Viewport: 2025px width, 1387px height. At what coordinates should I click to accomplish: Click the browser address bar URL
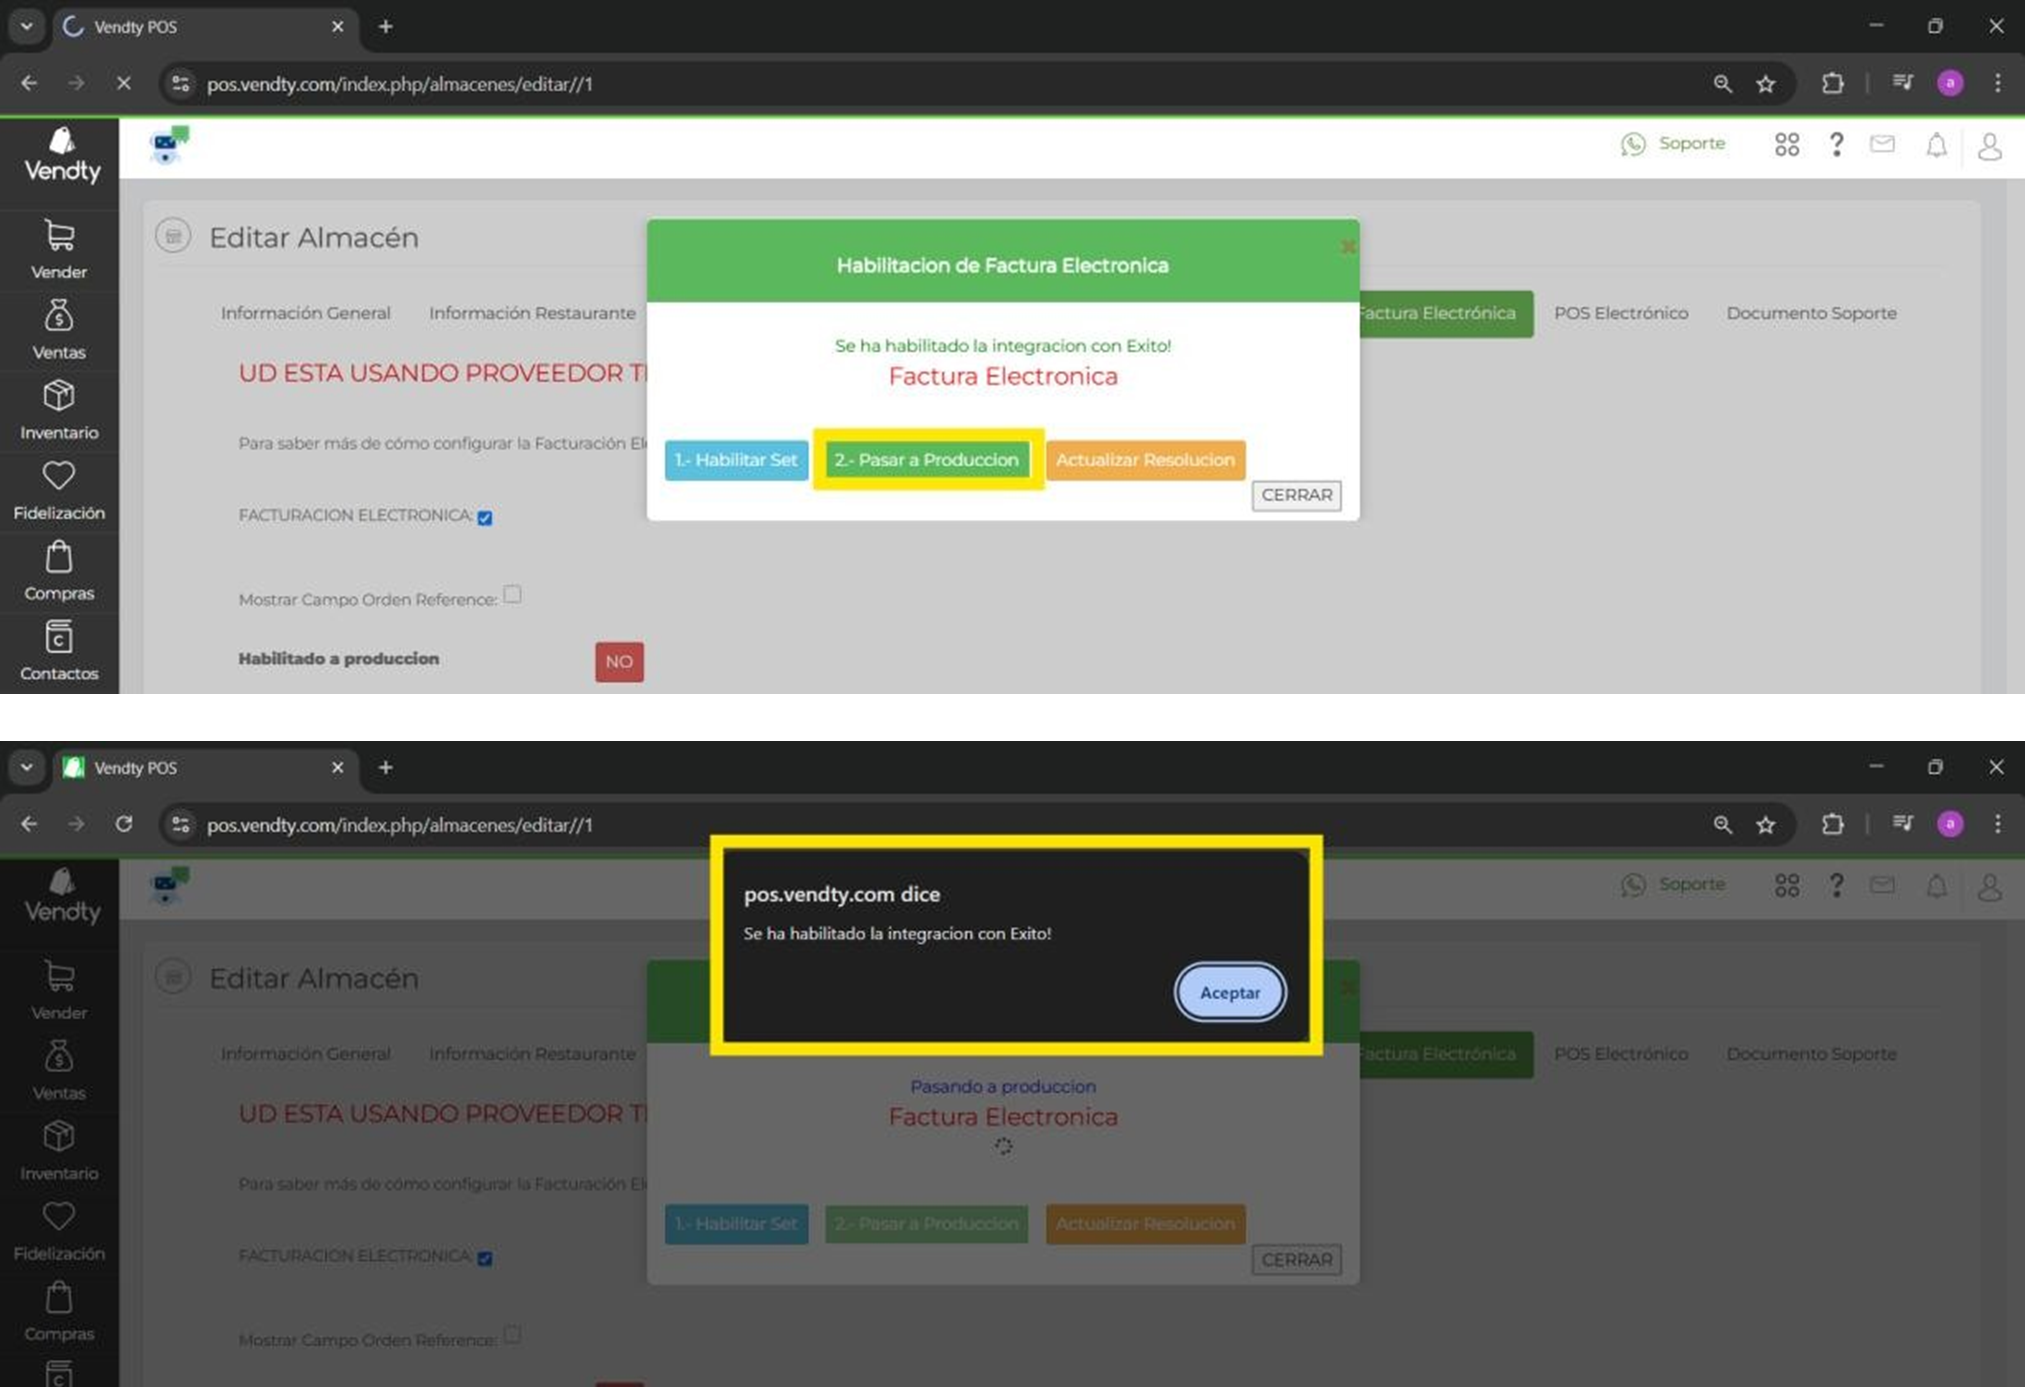click(400, 84)
